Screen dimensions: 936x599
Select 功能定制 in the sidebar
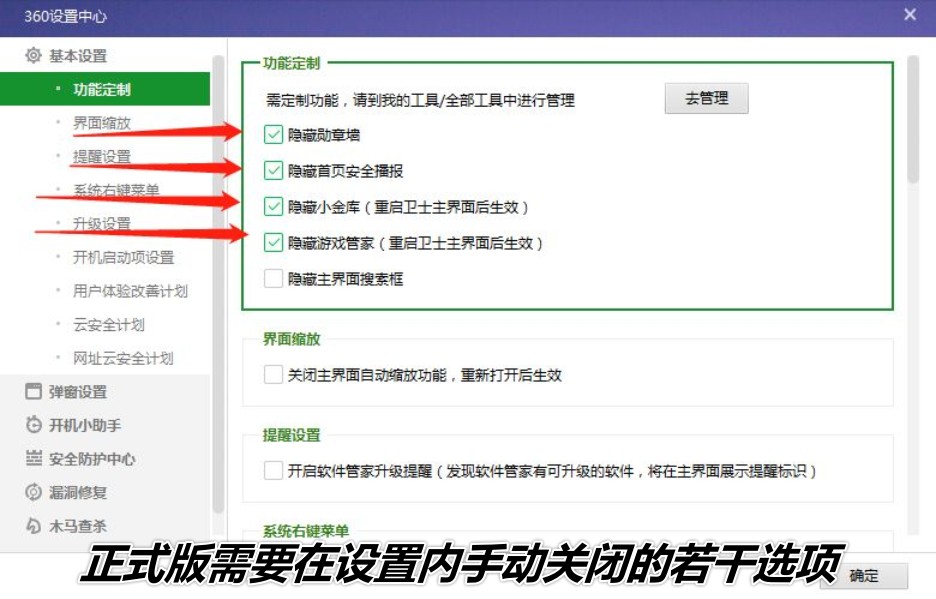(x=105, y=89)
